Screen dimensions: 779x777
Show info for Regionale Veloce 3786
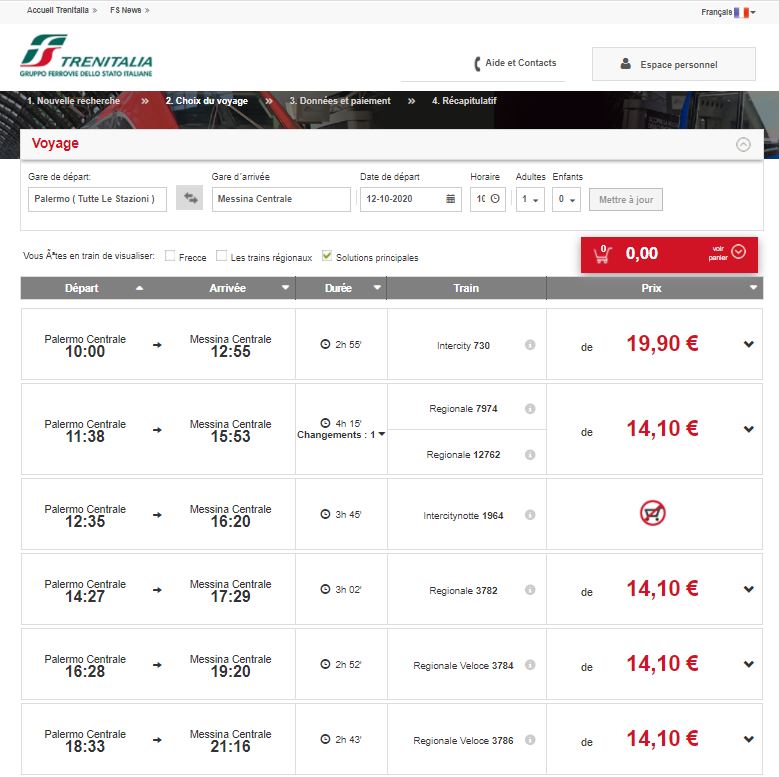[530, 740]
